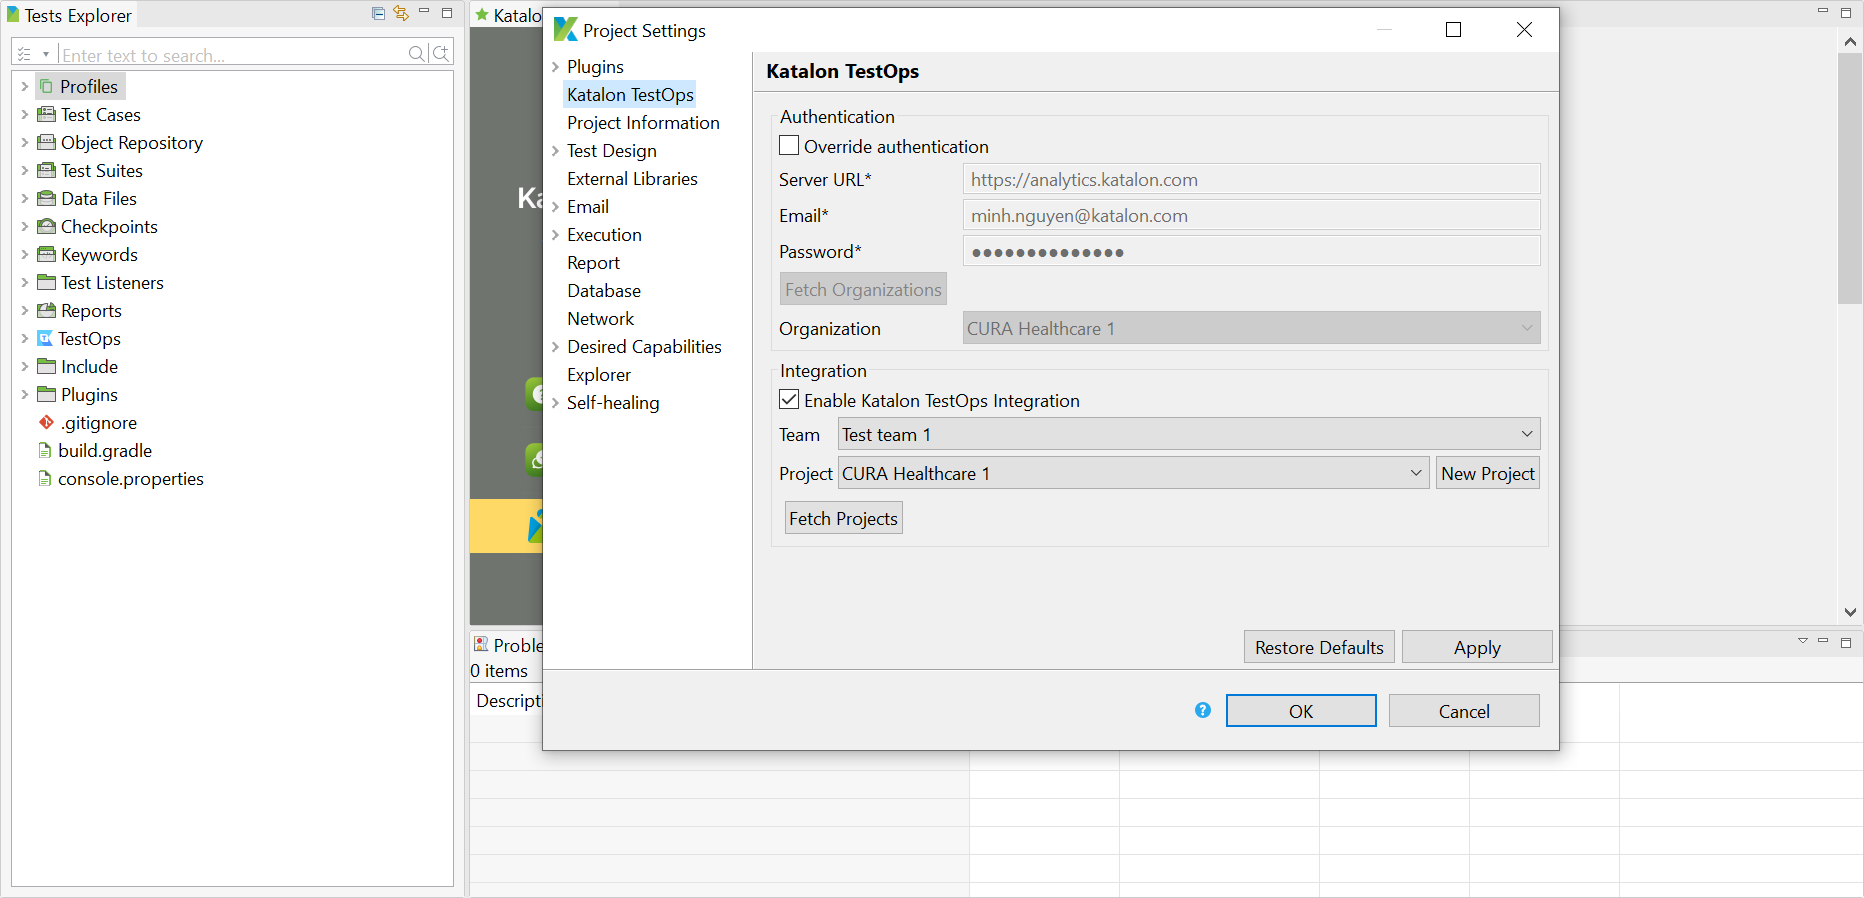Open Report settings page
1864x898 pixels.
593,263
